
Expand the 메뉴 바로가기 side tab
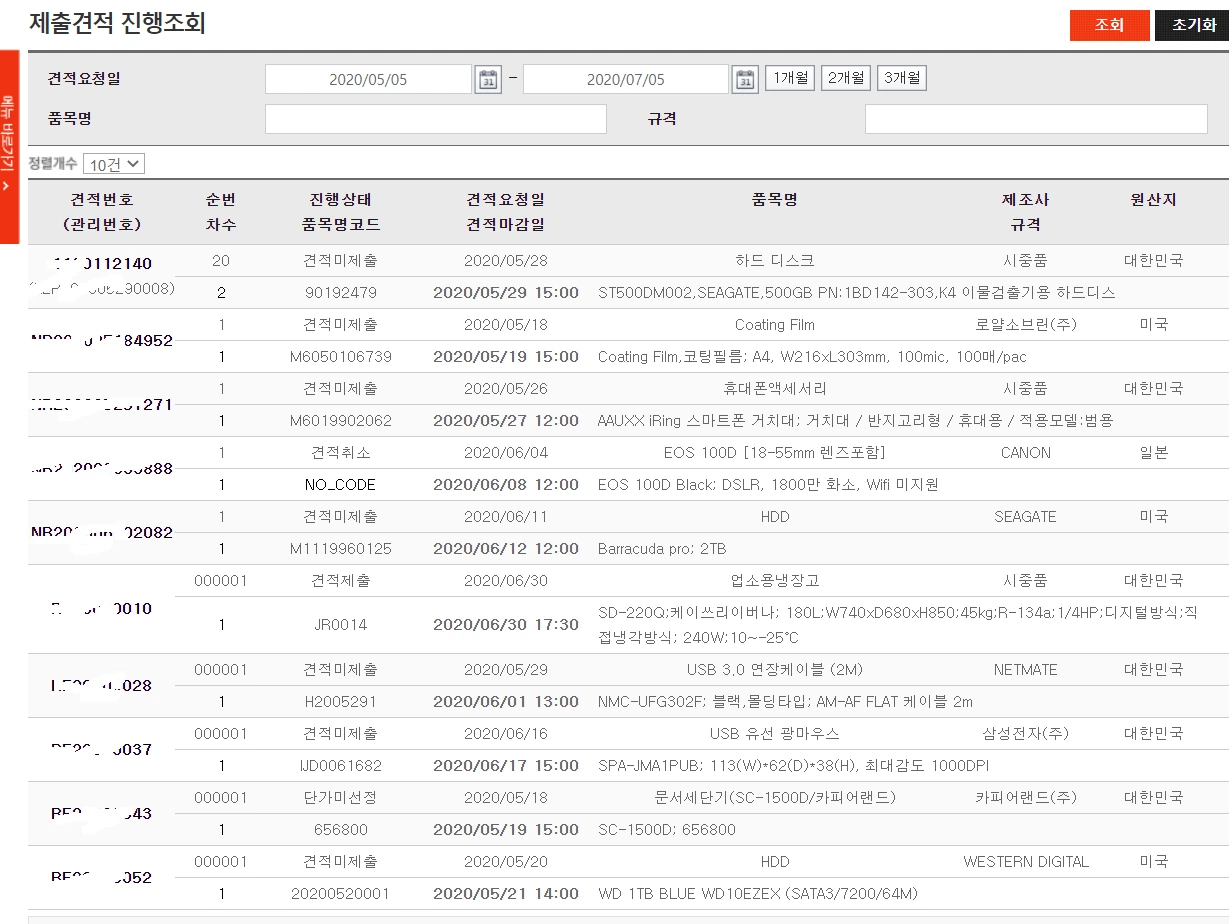(x=9, y=147)
